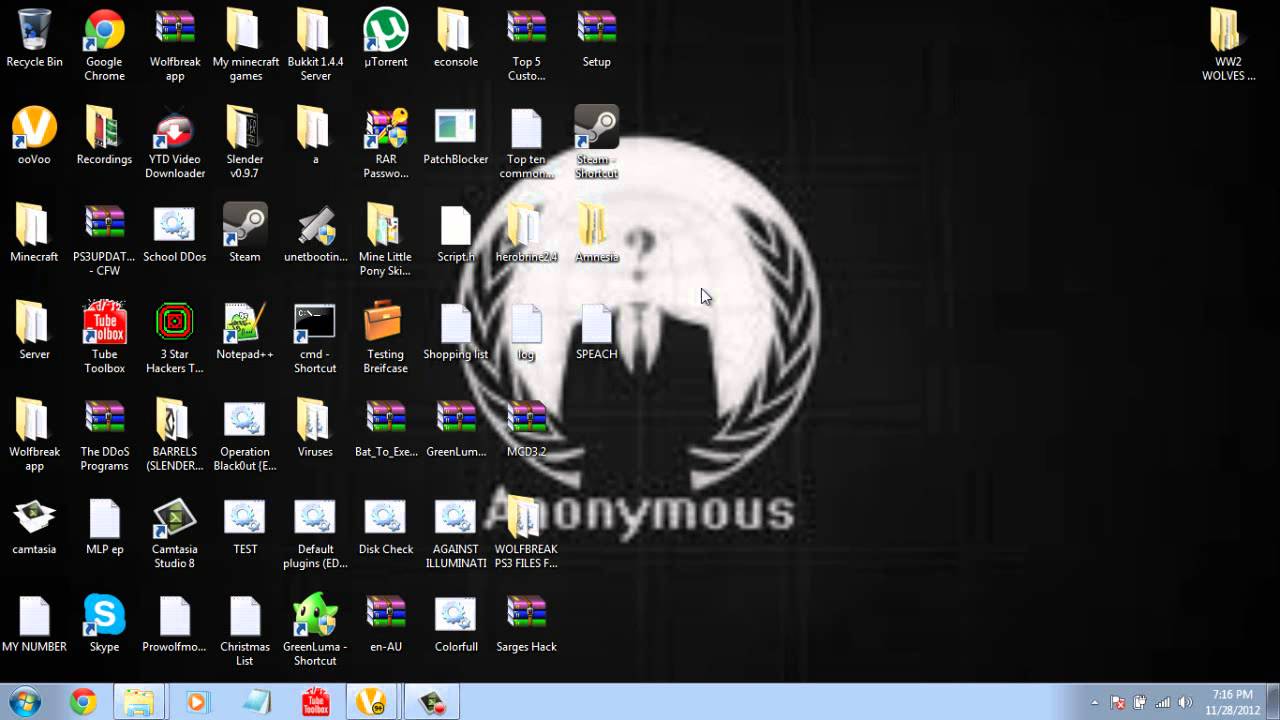Launch the GreenLuma - Shortcut icon
The height and width of the screenshot is (720, 1280).
pyautogui.click(x=315, y=630)
